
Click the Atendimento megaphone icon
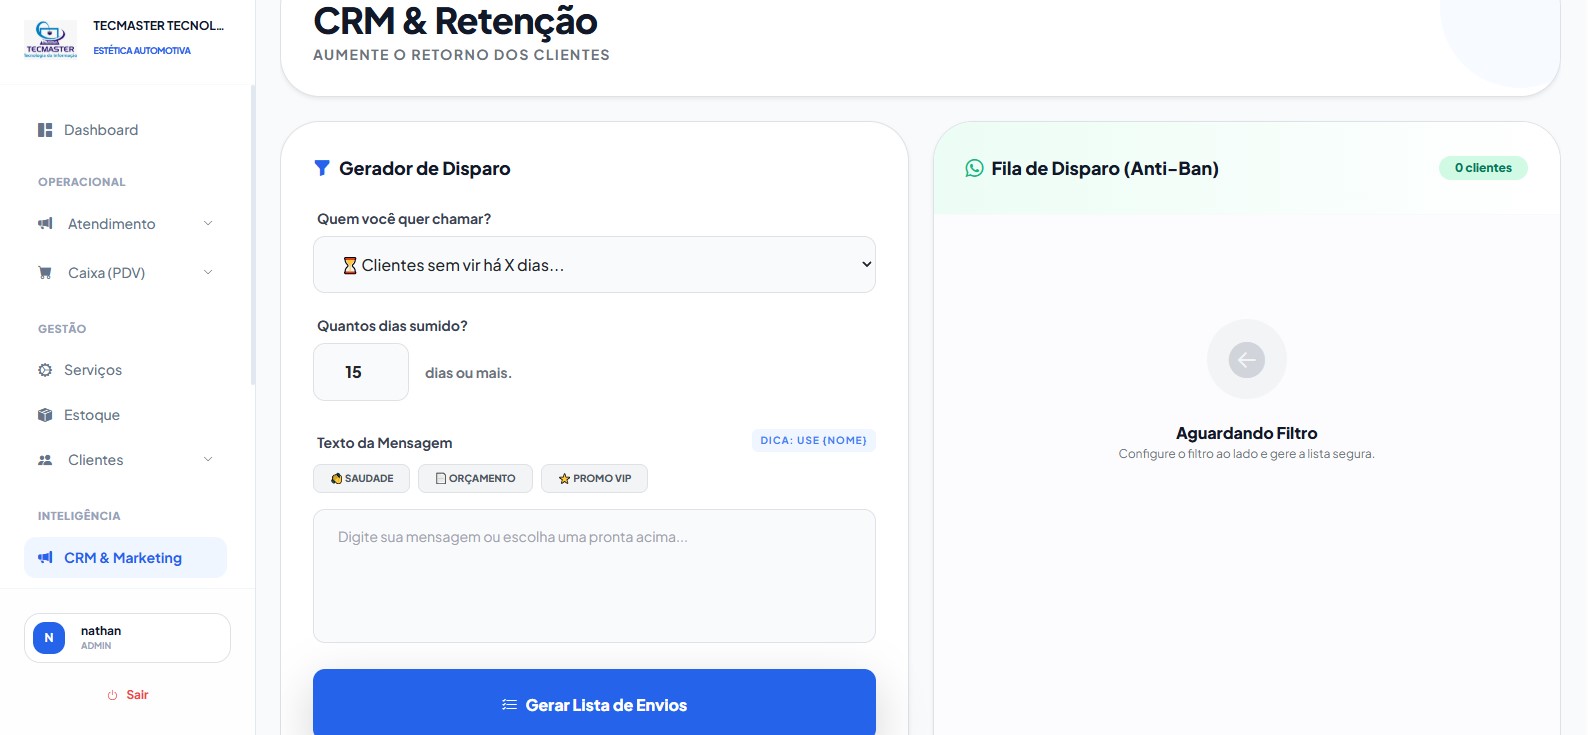coord(45,224)
